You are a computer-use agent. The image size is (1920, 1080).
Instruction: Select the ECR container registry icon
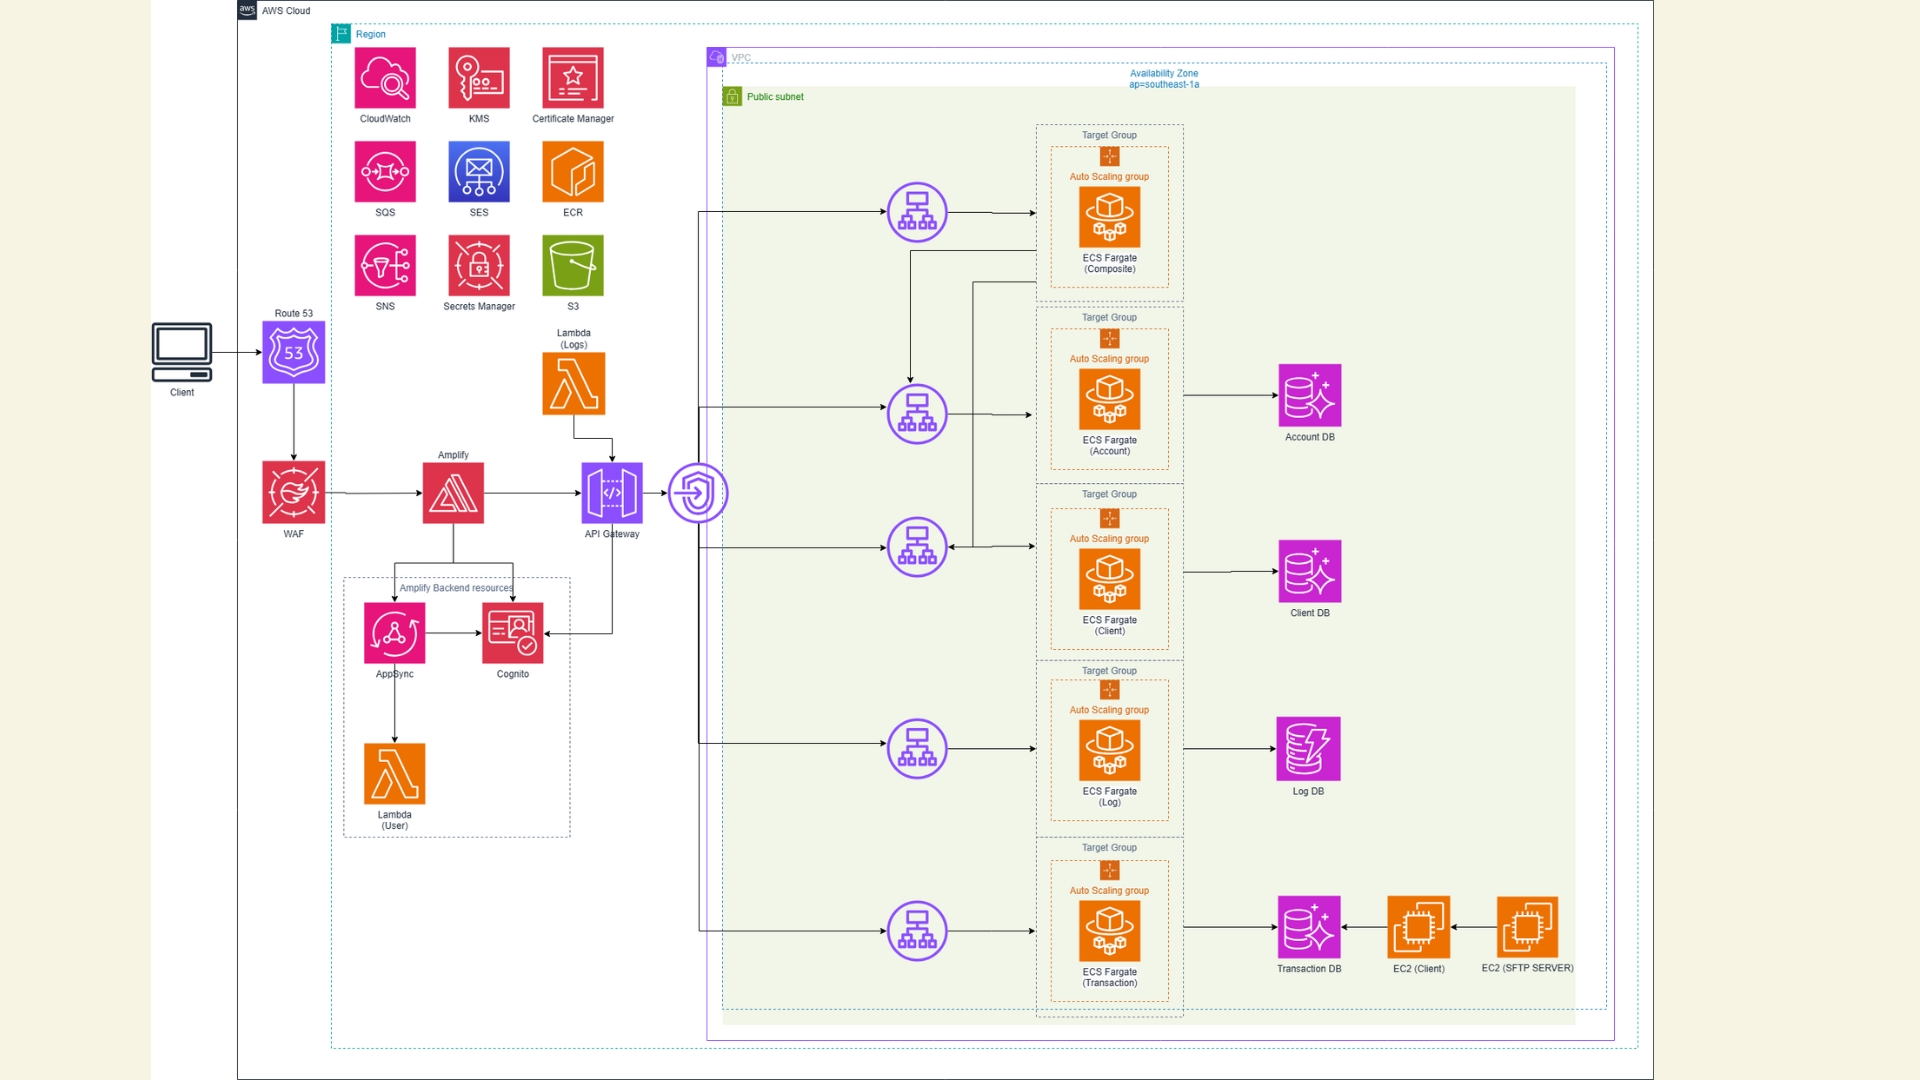[x=573, y=172]
